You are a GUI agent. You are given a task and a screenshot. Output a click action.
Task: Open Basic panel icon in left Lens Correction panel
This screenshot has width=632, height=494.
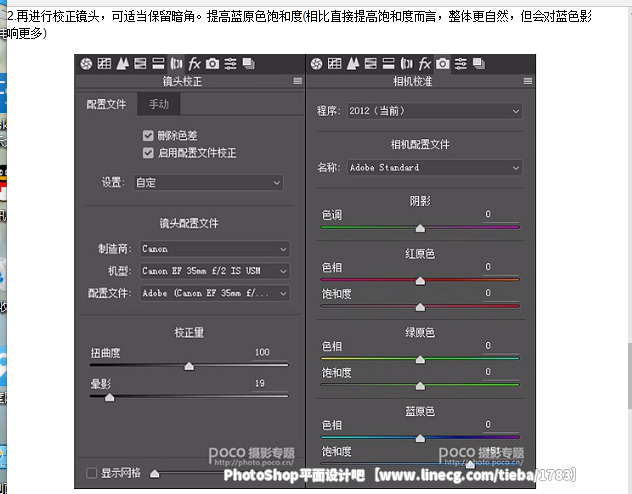pyautogui.click(x=86, y=64)
